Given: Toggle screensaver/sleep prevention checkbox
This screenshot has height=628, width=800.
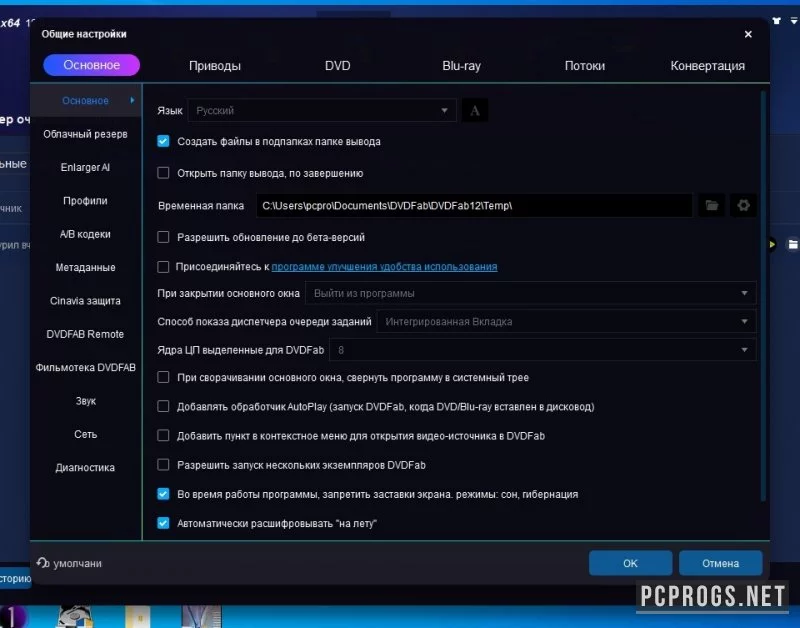Looking at the screenshot, I should [163, 494].
